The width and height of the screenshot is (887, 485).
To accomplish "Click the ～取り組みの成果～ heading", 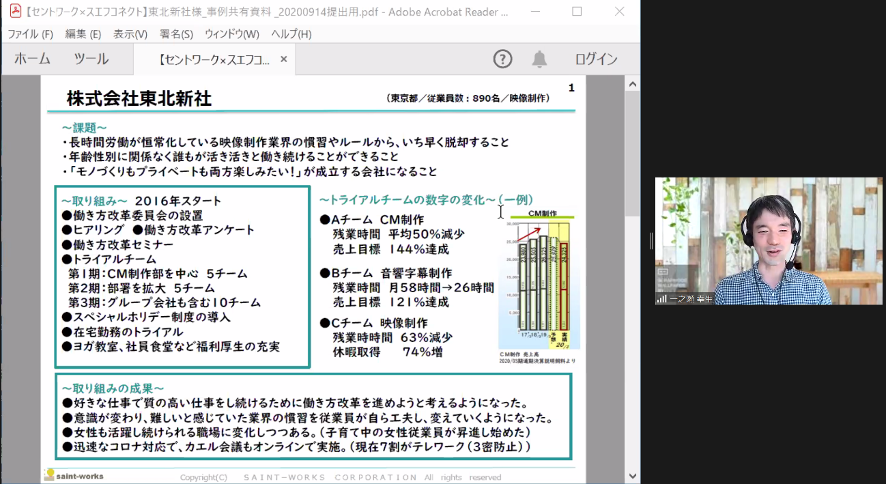I will pos(113,389).
